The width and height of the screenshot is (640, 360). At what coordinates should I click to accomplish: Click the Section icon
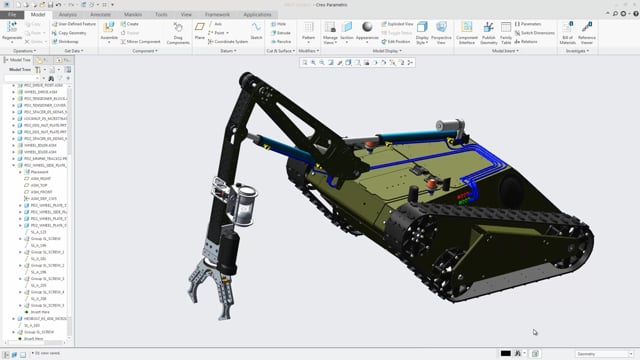[347, 27]
